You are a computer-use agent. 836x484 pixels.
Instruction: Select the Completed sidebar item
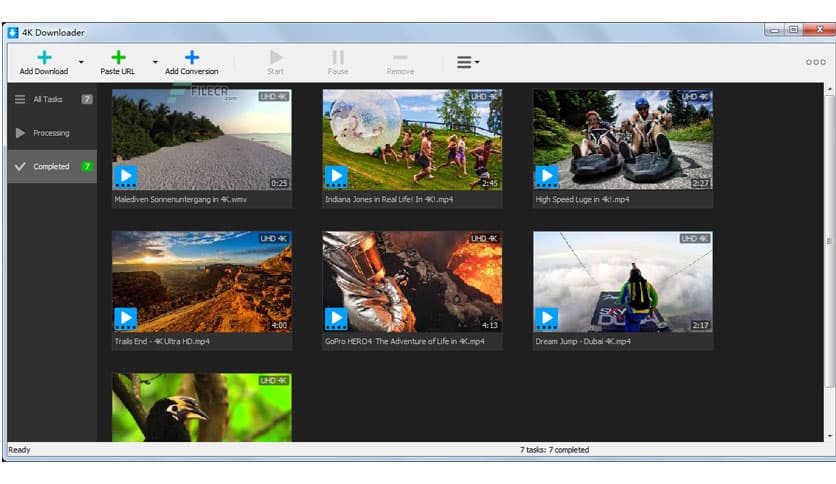pos(52,166)
